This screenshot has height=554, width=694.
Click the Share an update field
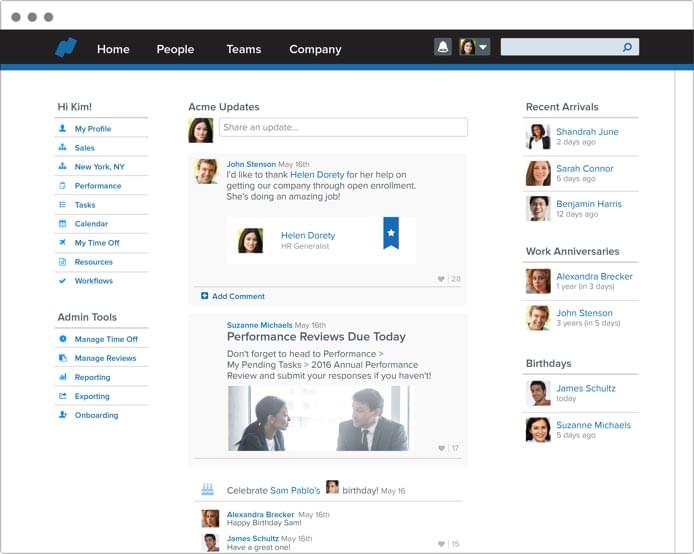click(x=343, y=127)
